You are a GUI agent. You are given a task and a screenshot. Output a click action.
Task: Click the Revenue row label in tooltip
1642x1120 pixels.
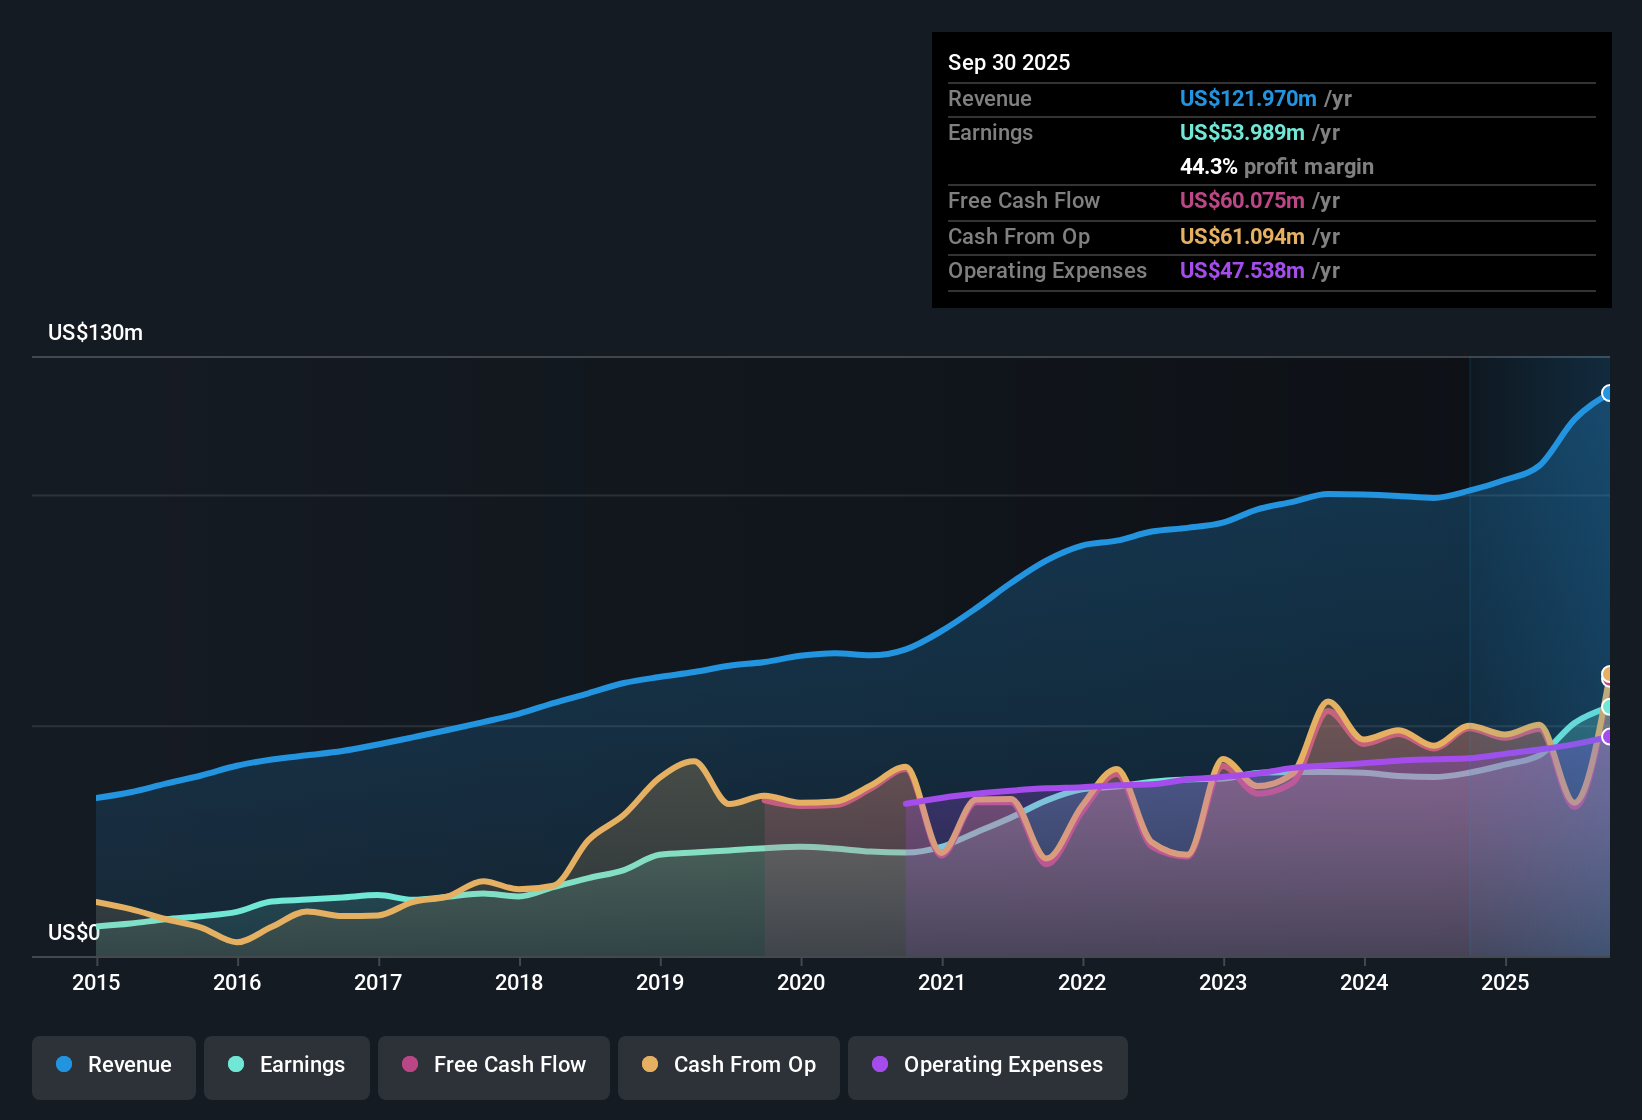(x=990, y=98)
